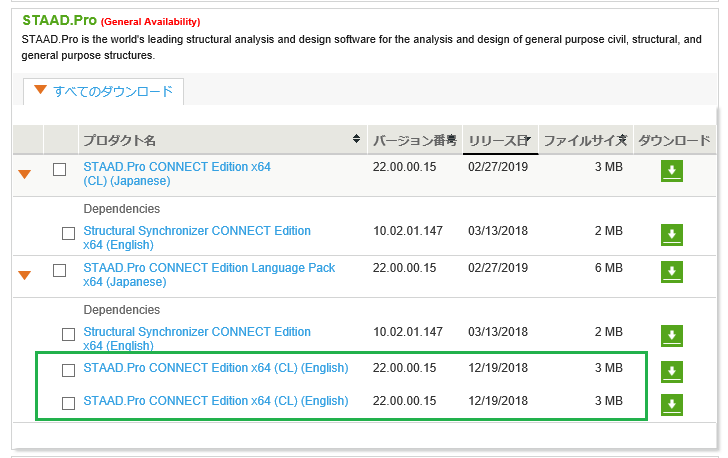Sort by the プロダクト名 up-down arrows
This screenshot has height=458, width=728.
click(356, 138)
